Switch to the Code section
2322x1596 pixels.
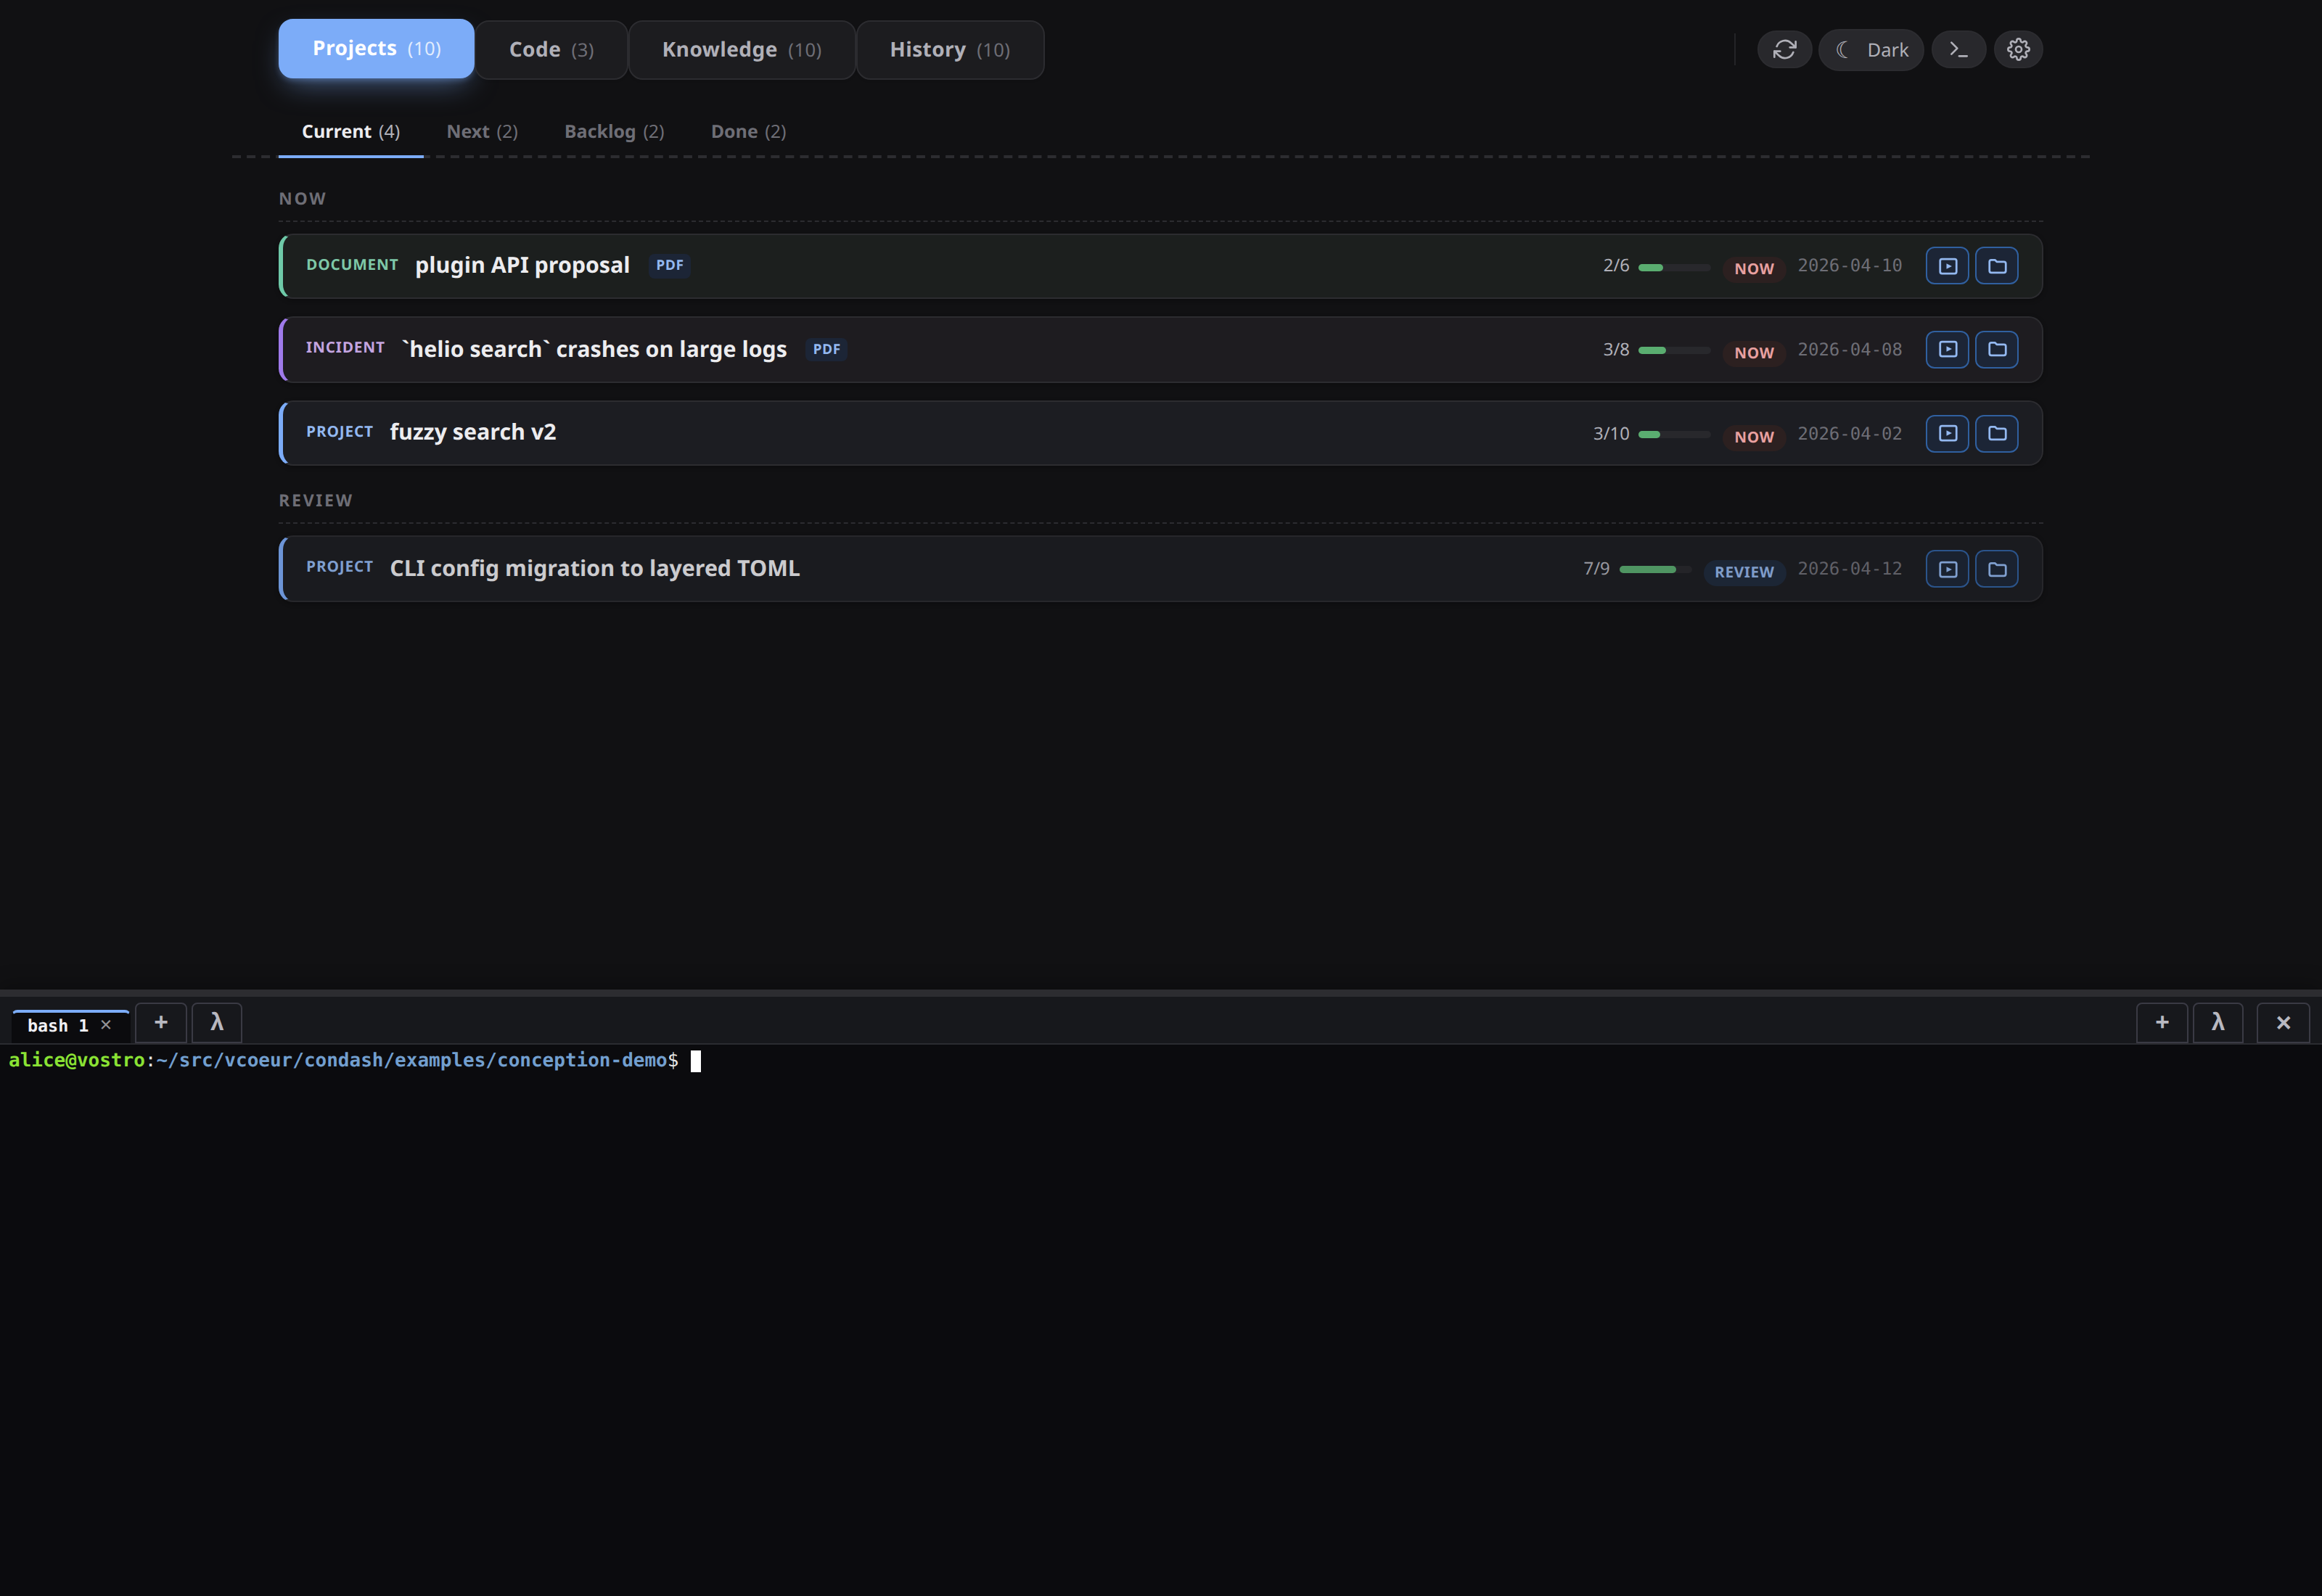(550, 49)
